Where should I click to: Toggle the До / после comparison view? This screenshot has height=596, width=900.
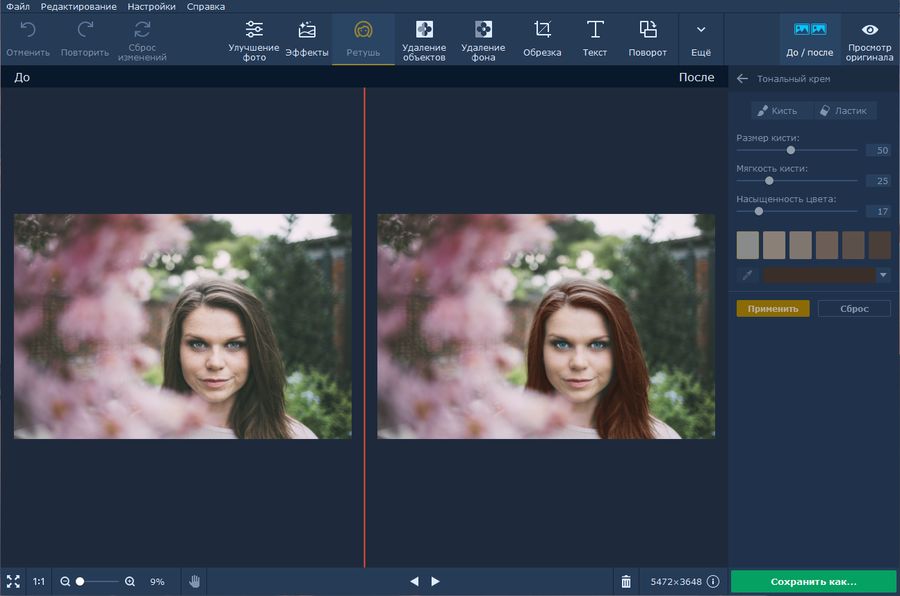(x=809, y=39)
